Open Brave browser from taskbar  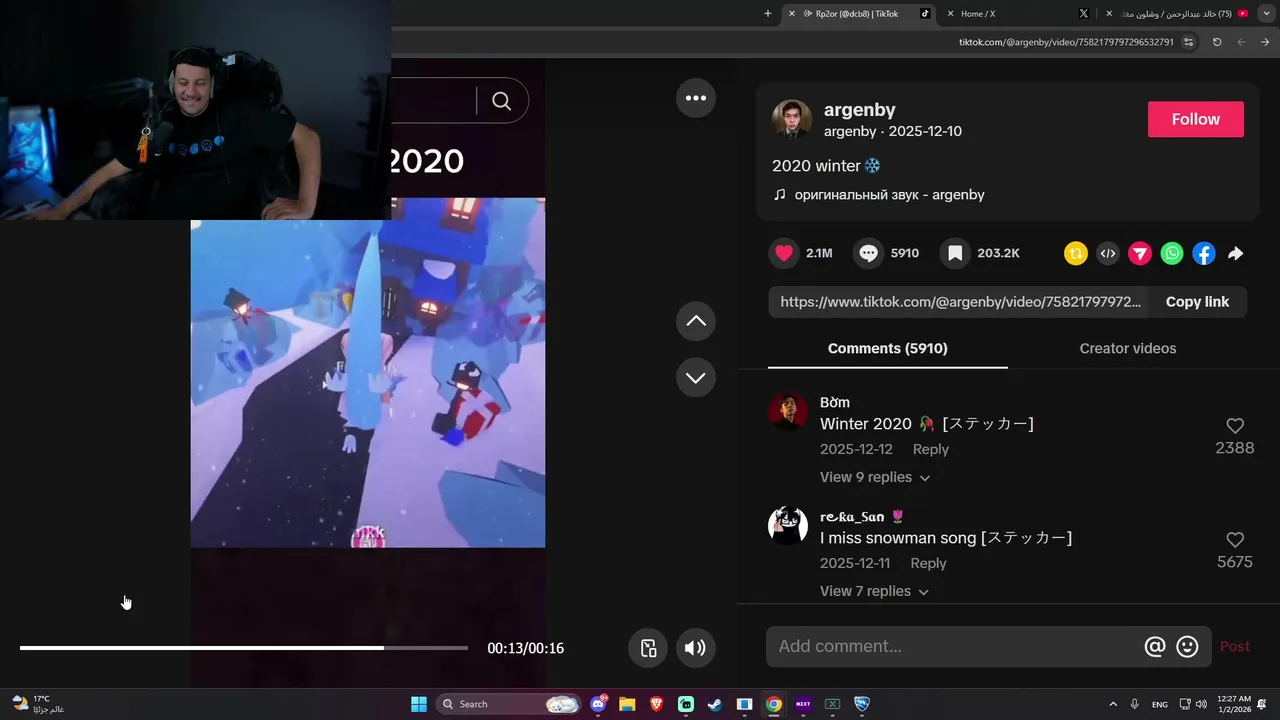point(656,704)
